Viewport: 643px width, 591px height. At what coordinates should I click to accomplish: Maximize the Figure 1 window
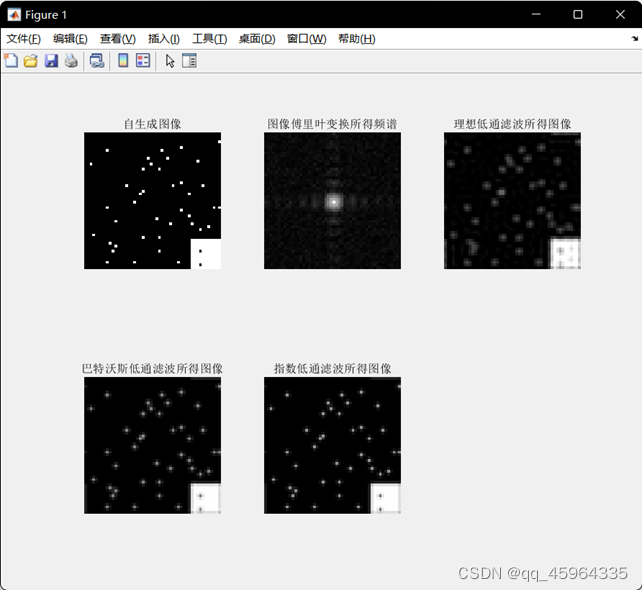coord(578,15)
